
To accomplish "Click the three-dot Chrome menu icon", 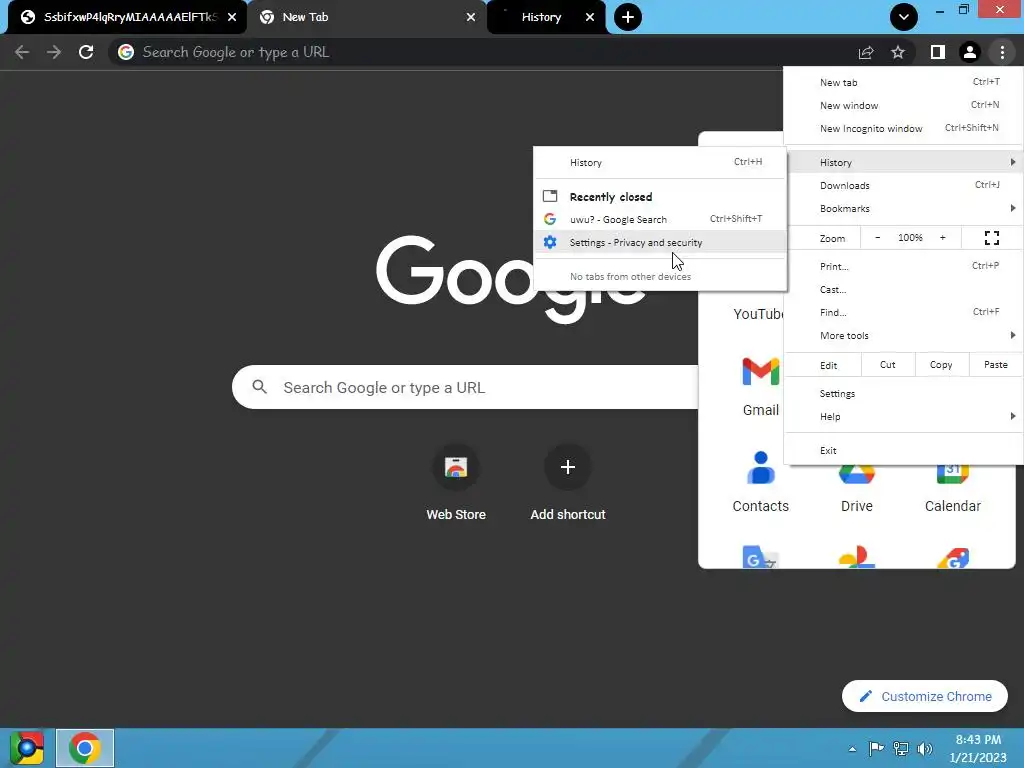I will 1002,52.
